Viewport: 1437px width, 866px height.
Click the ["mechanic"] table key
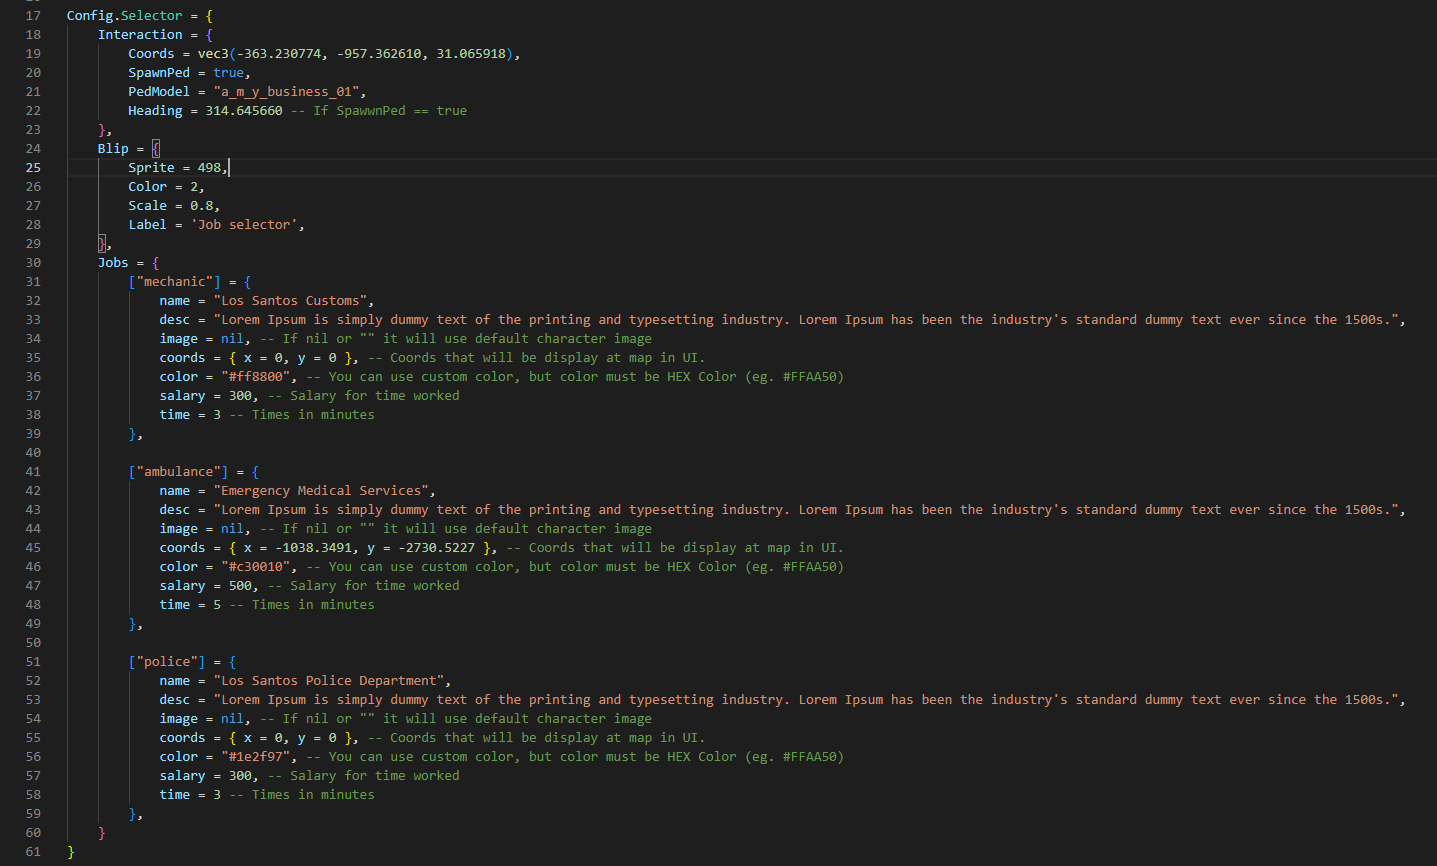[x=174, y=282]
